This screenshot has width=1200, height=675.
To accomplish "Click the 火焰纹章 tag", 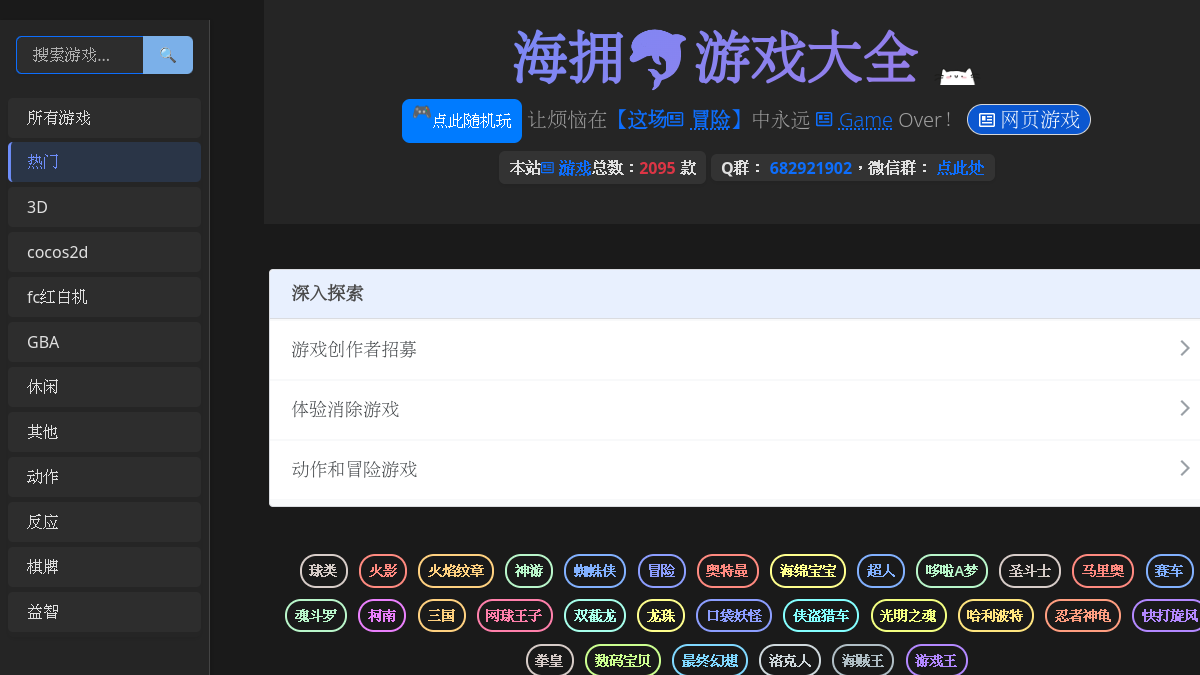I will coord(456,571).
